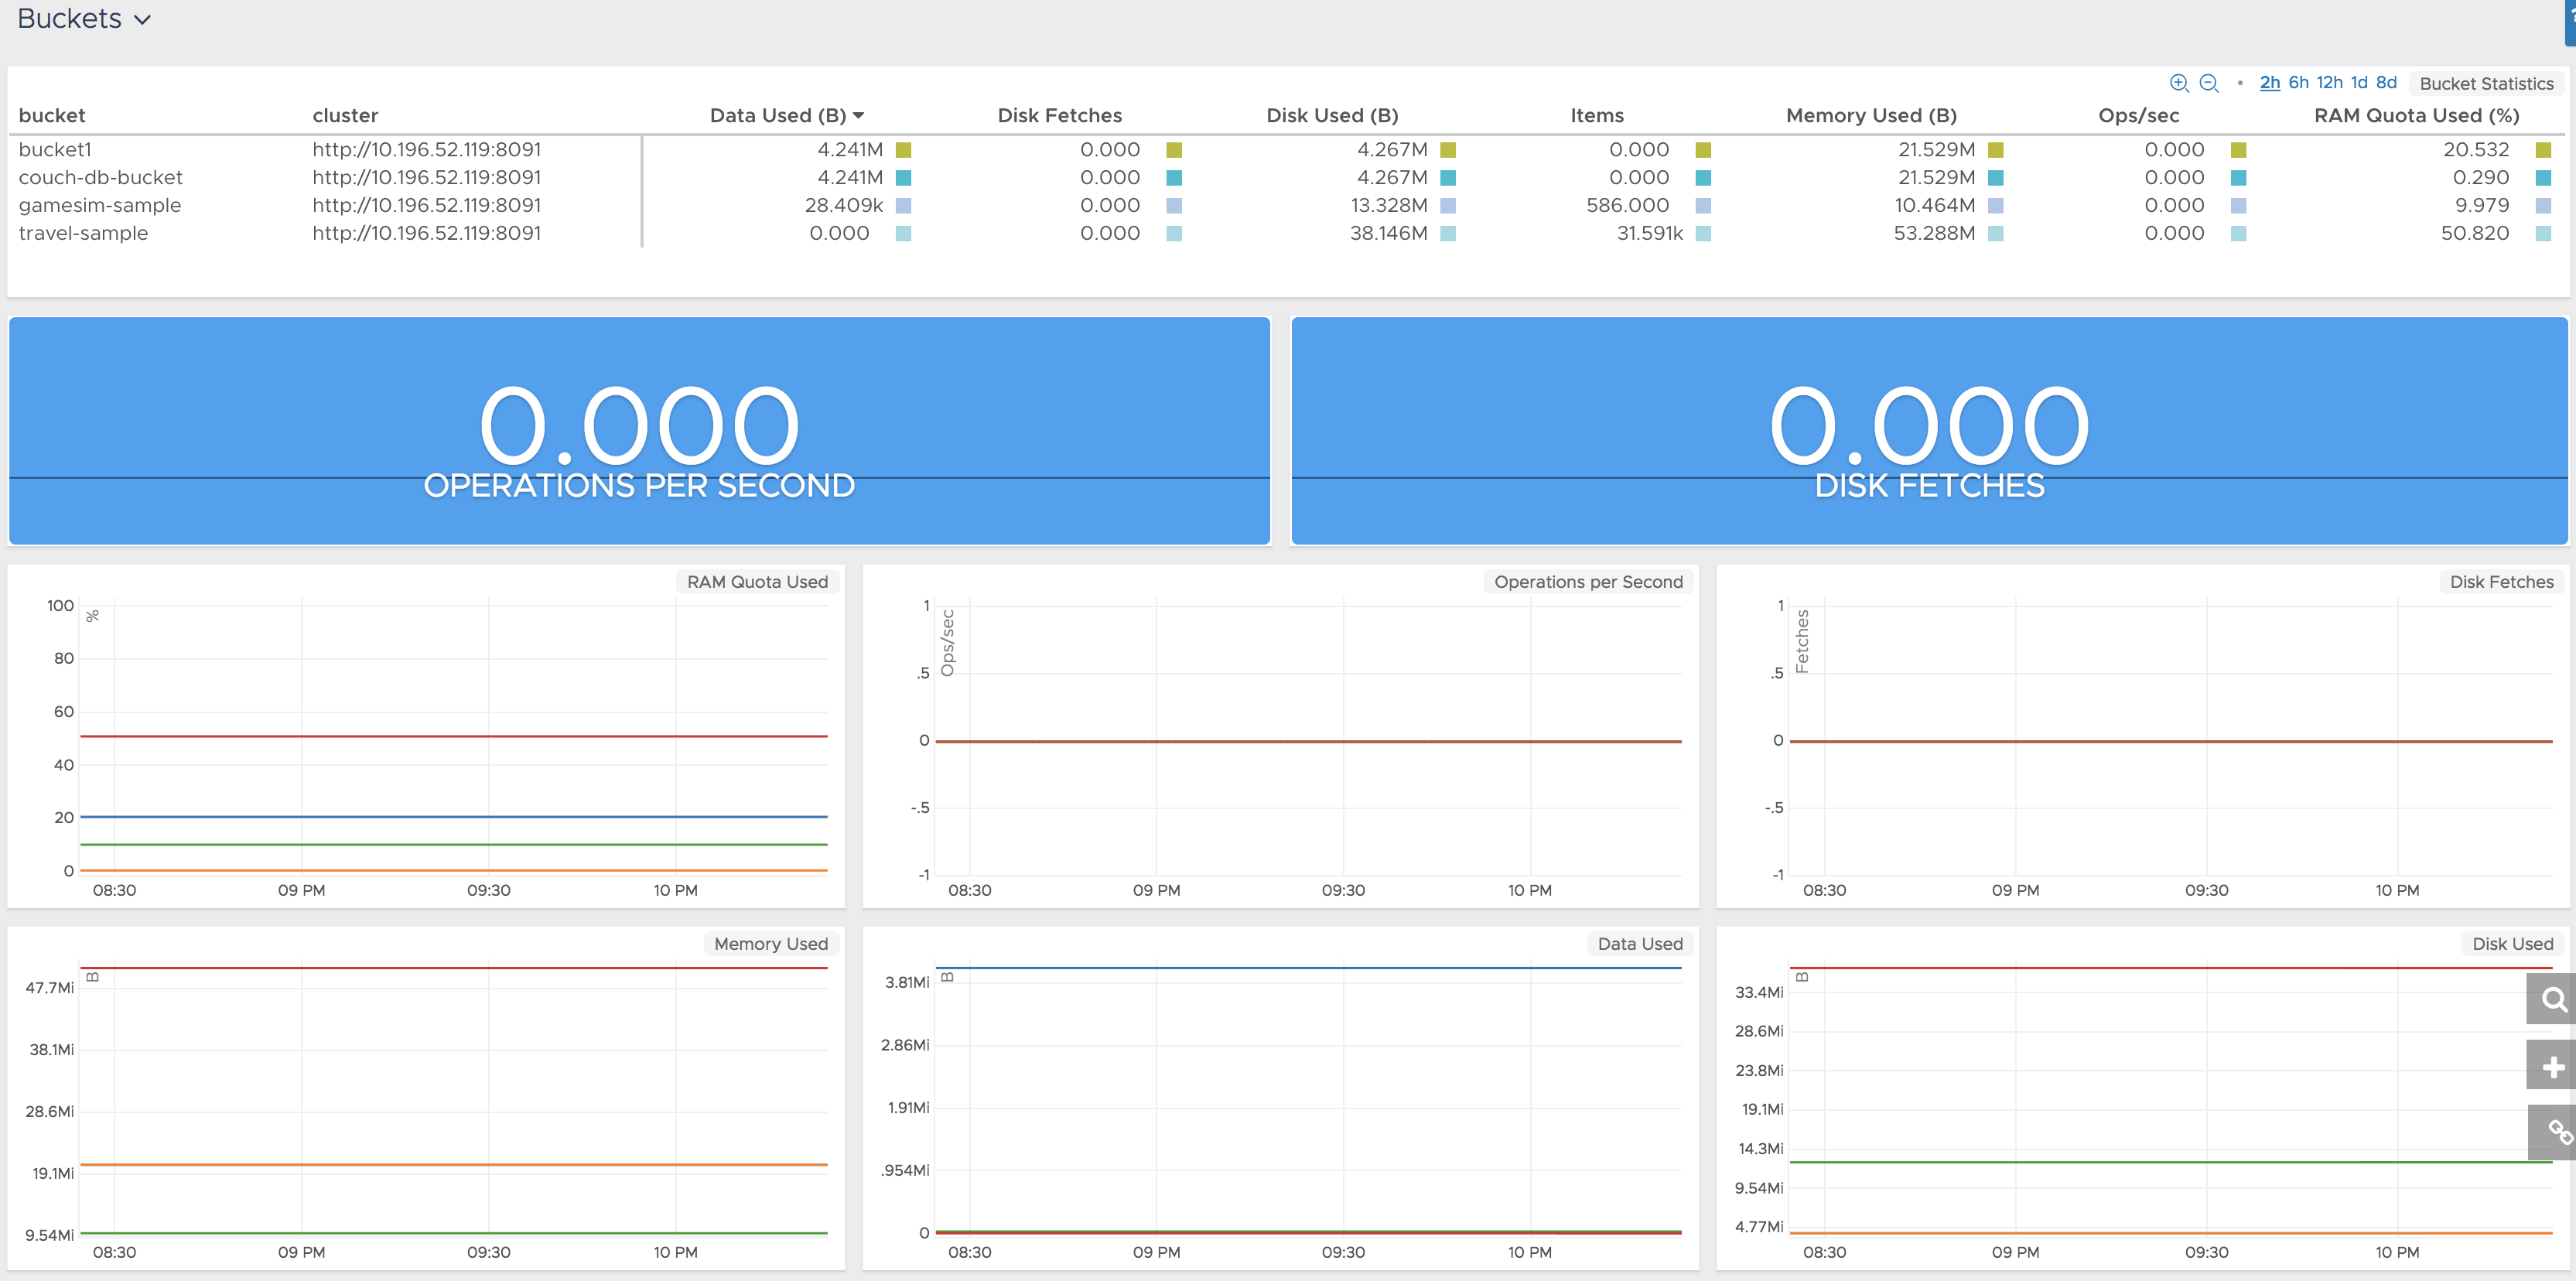The width and height of the screenshot is (2576, 1281).
Task: Click couch-db-bucket Memory Used color swatch
Action: tap(1995, 178)
